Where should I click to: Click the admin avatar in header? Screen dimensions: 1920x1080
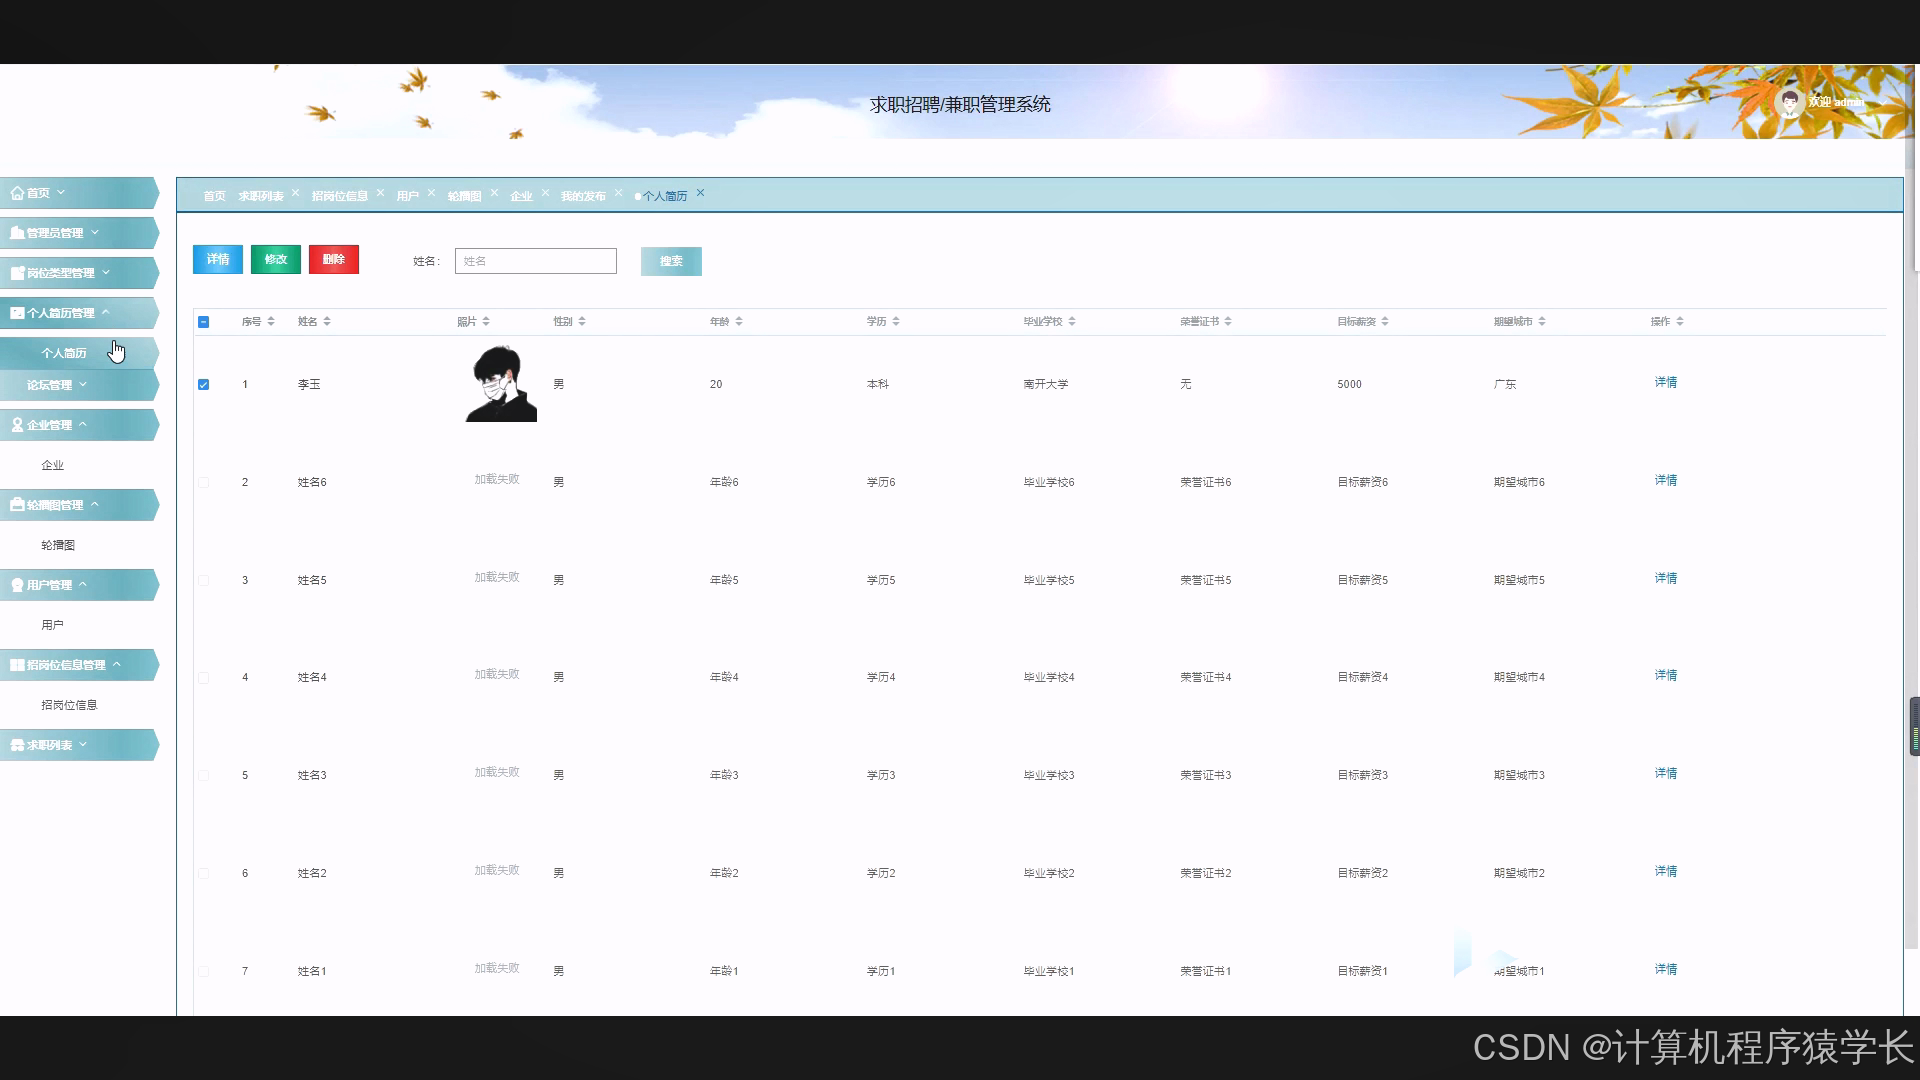coord(1790,102)
